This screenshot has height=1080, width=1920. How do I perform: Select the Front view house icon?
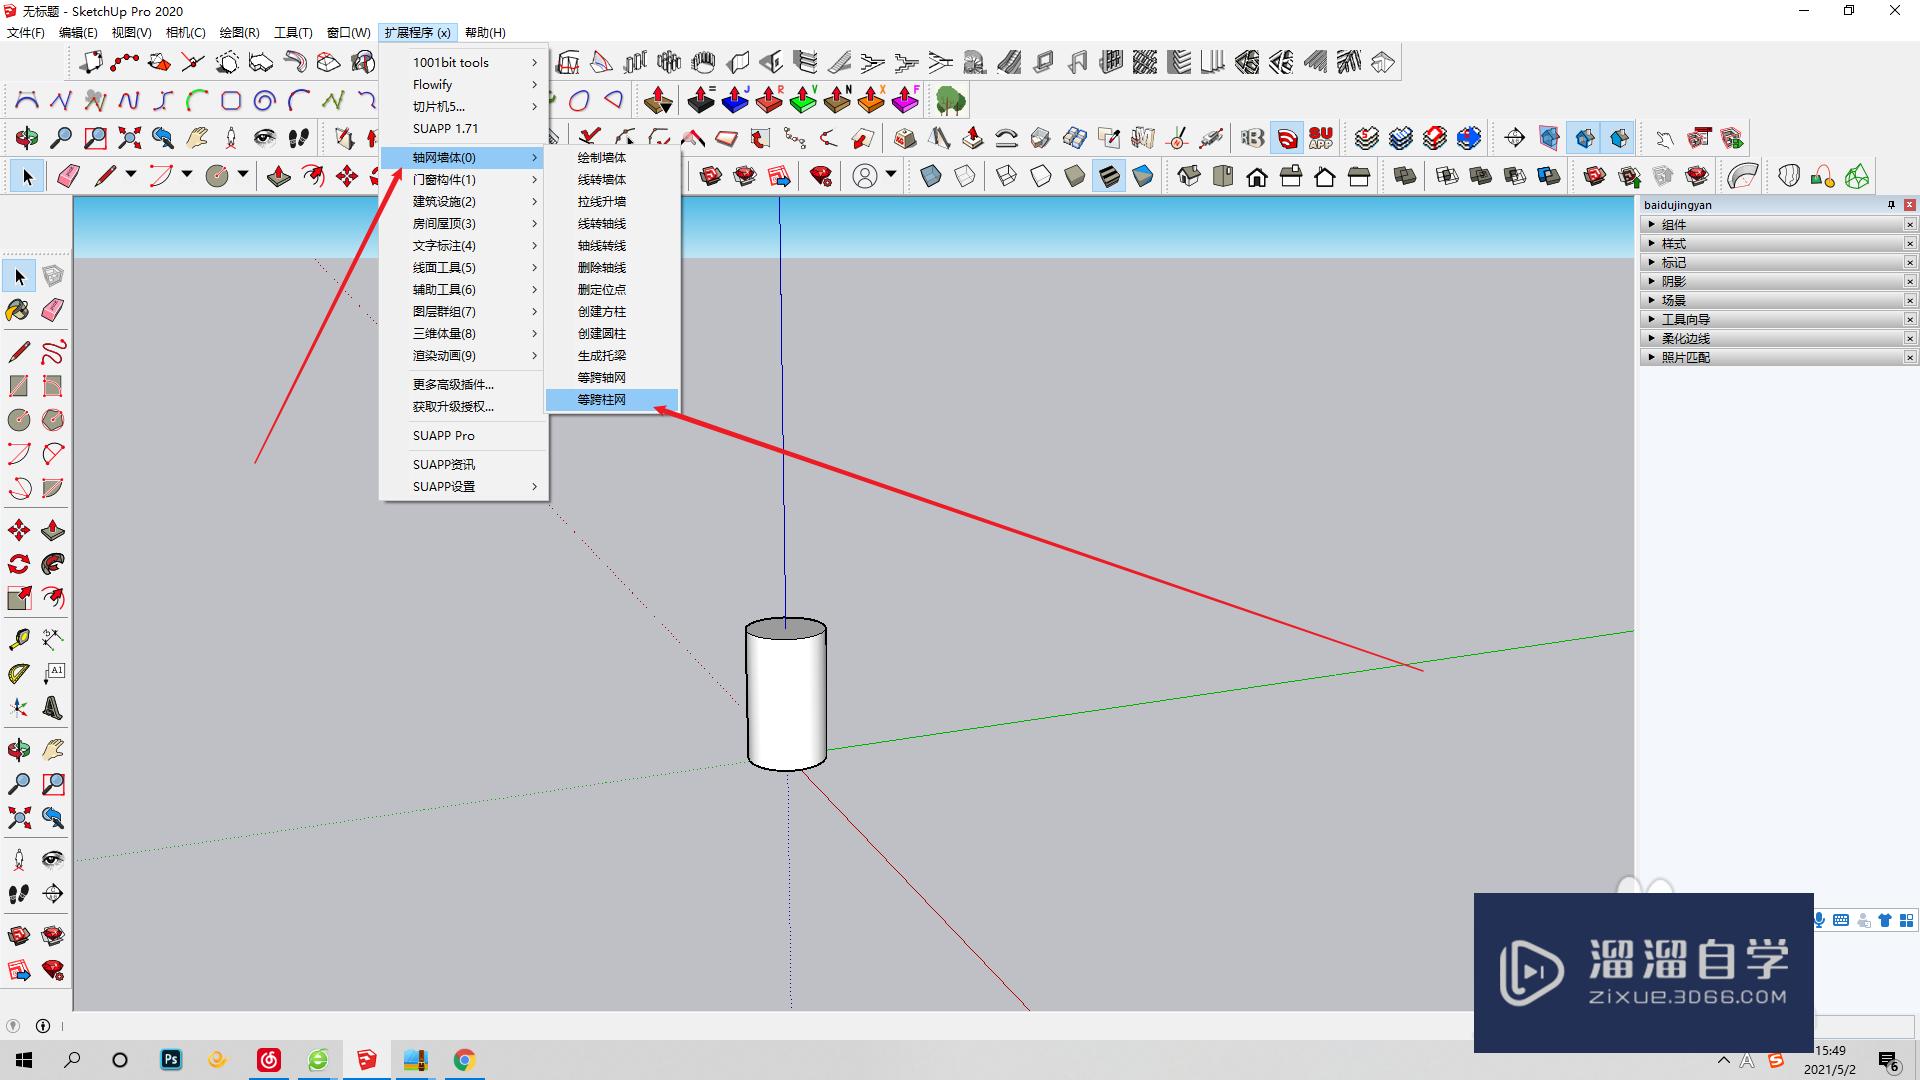pos(1257,177)
